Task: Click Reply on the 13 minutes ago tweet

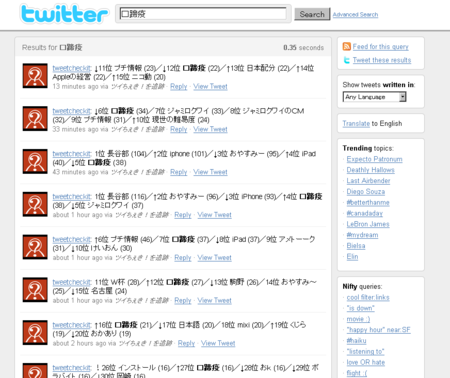Action: [179, 86]
